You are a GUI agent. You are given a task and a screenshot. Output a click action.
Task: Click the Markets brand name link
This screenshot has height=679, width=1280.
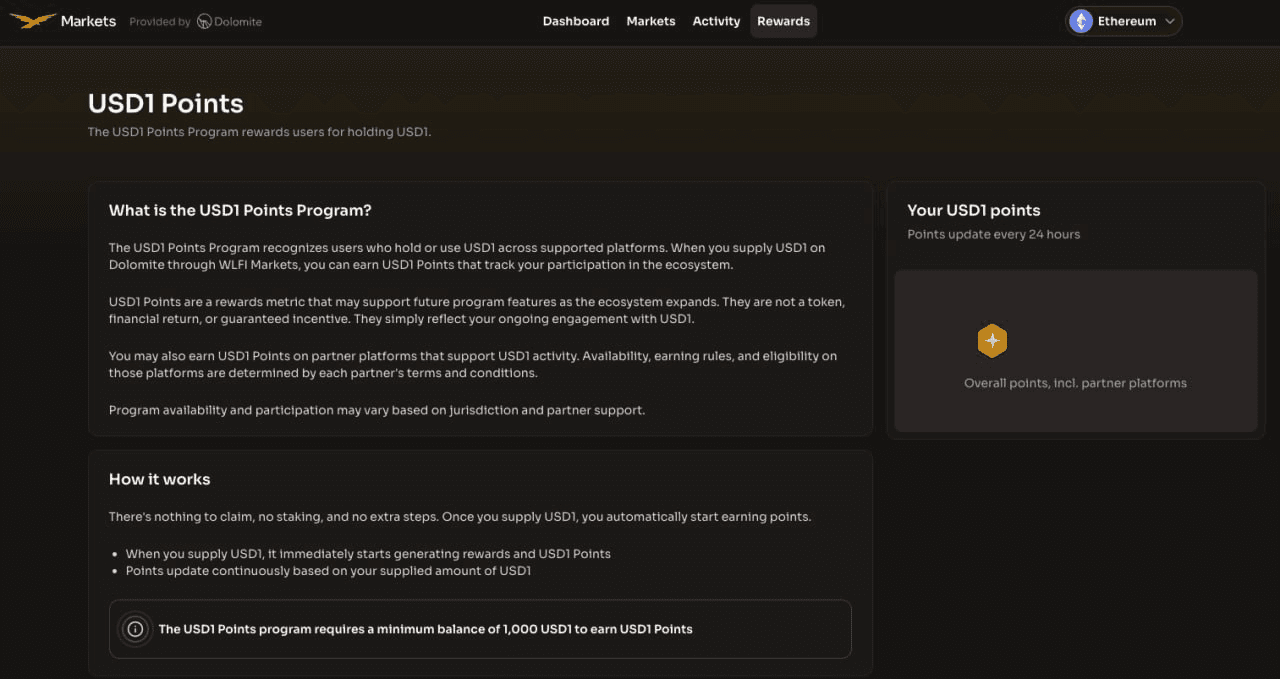88,21
